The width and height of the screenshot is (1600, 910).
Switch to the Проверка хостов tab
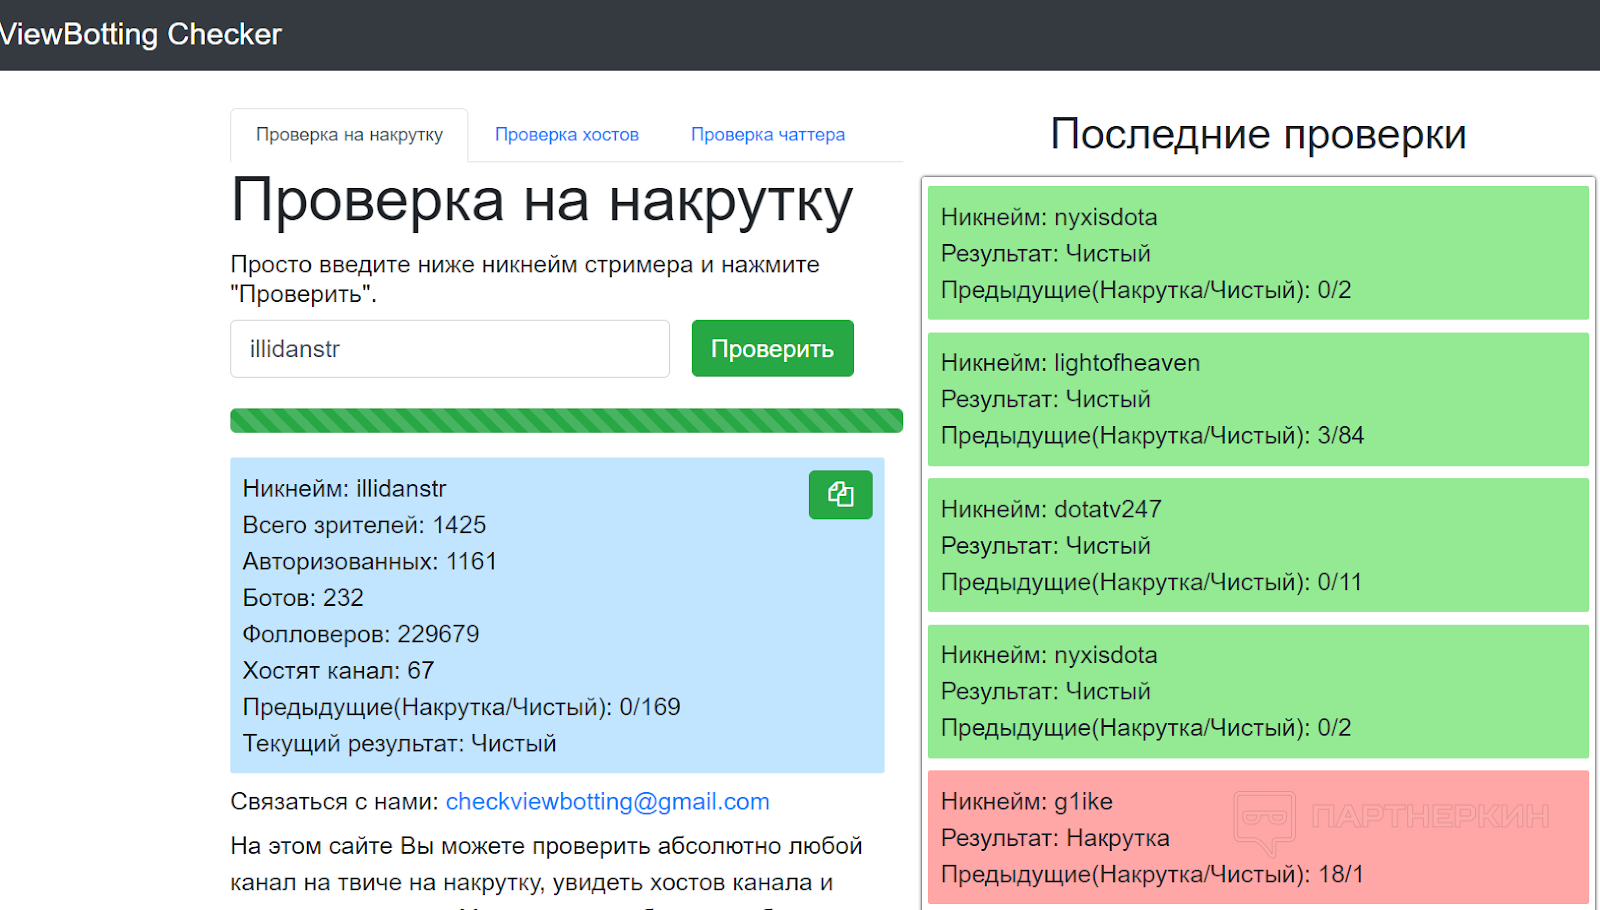567,134
